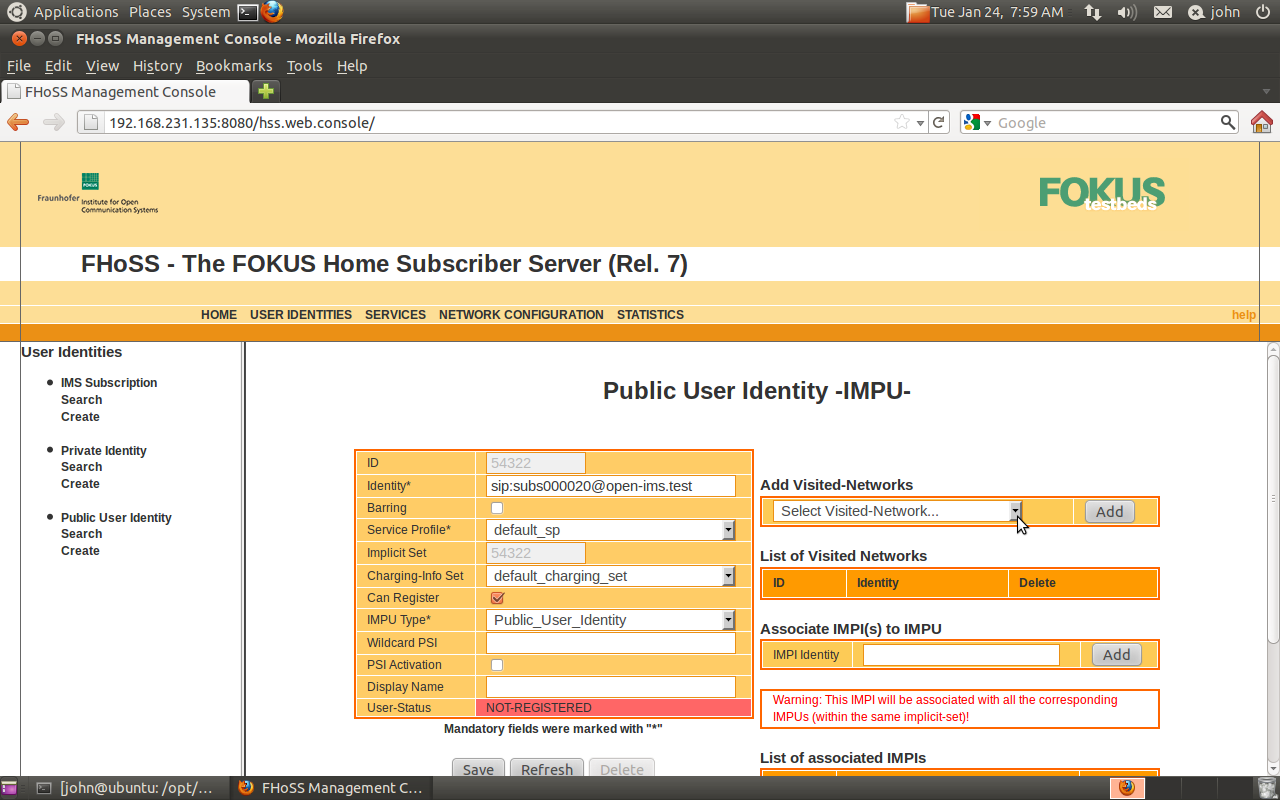Image resolution: width=1280 pixels, height=800 pixels.
Task: Reload the page with refresh icon
Action: (x=938, y=122)
